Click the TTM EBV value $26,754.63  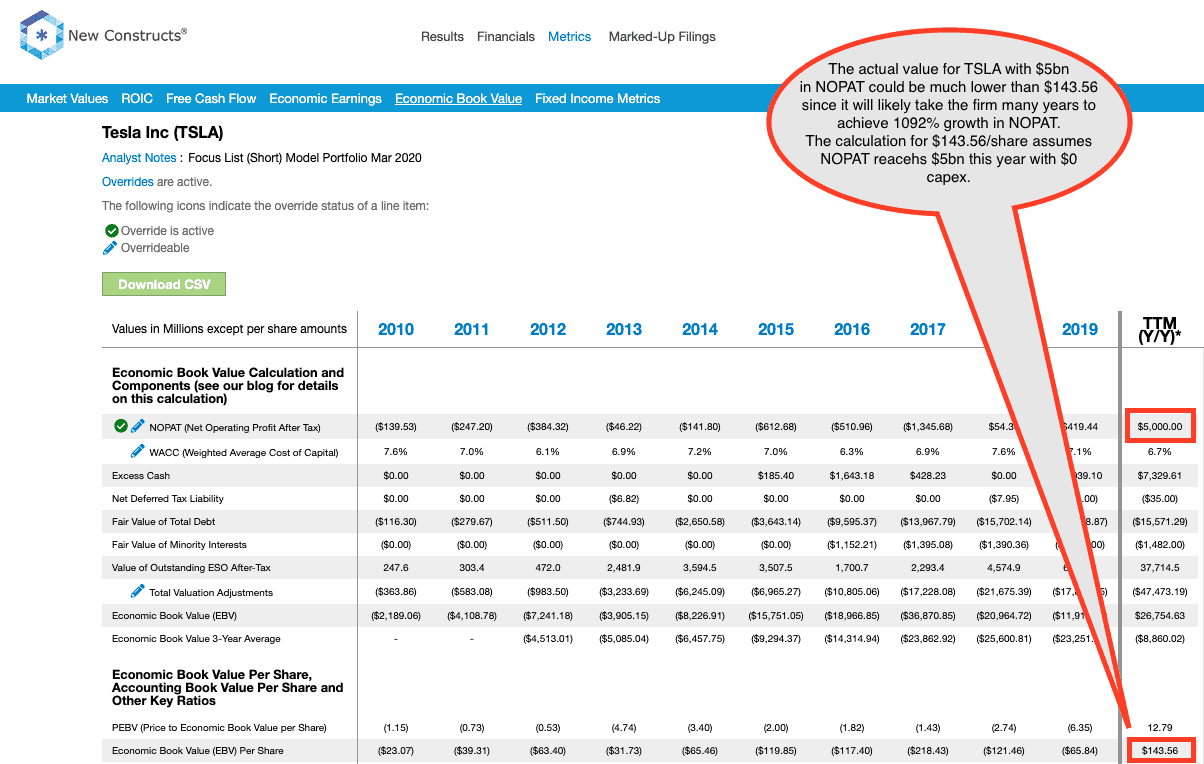coord(1161,616)
